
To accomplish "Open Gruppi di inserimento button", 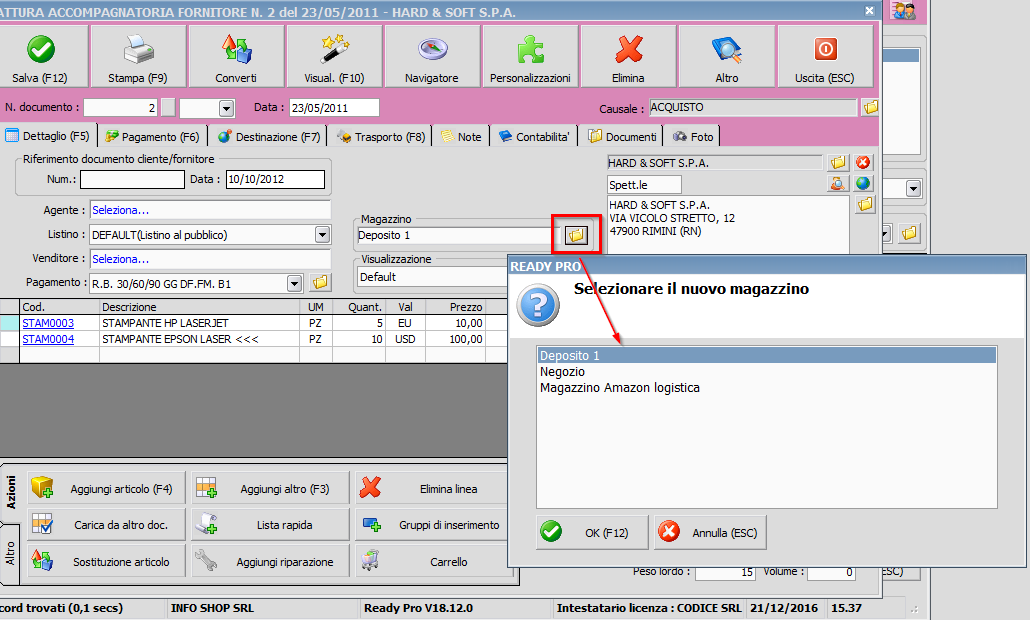I will pos(432,524).
